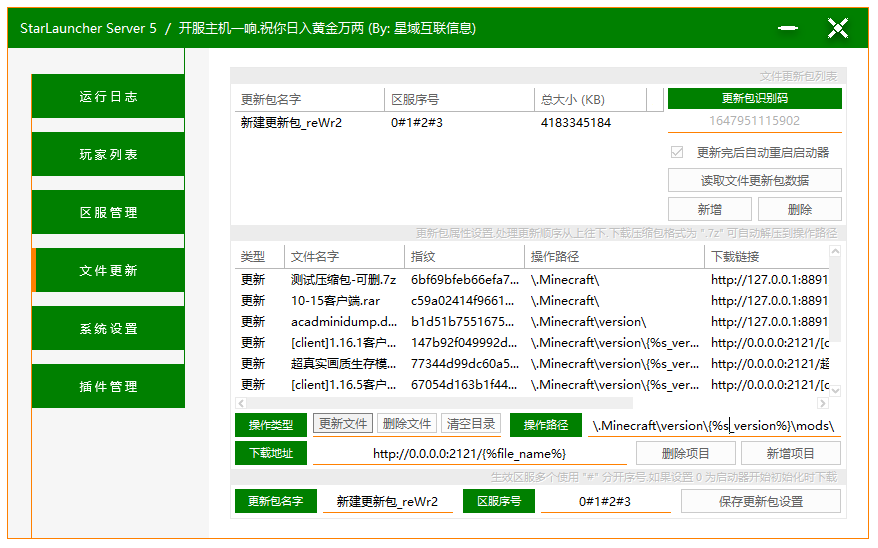
Task: Click horizontal scrollbar right arrow
Action: [x=823, y=403]
